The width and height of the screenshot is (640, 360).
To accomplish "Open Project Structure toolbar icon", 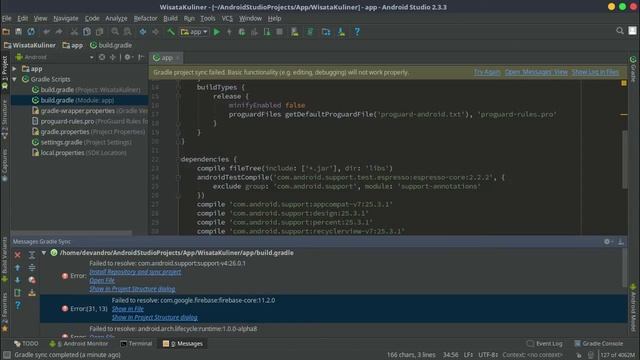I will tap(326, 32).
